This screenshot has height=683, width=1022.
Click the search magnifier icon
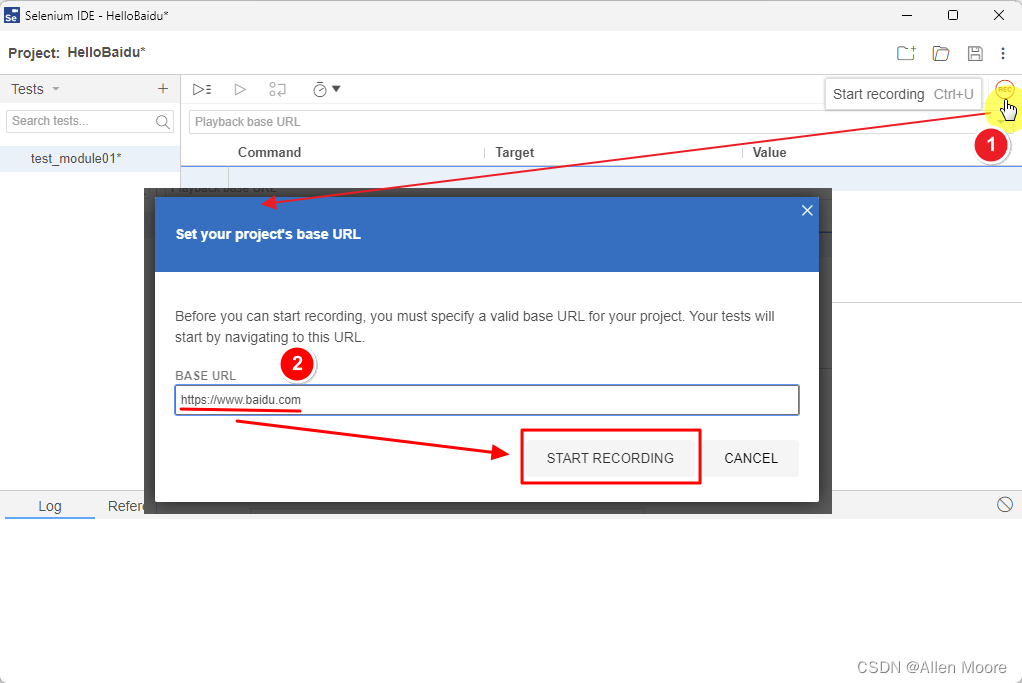coord(163,121)
